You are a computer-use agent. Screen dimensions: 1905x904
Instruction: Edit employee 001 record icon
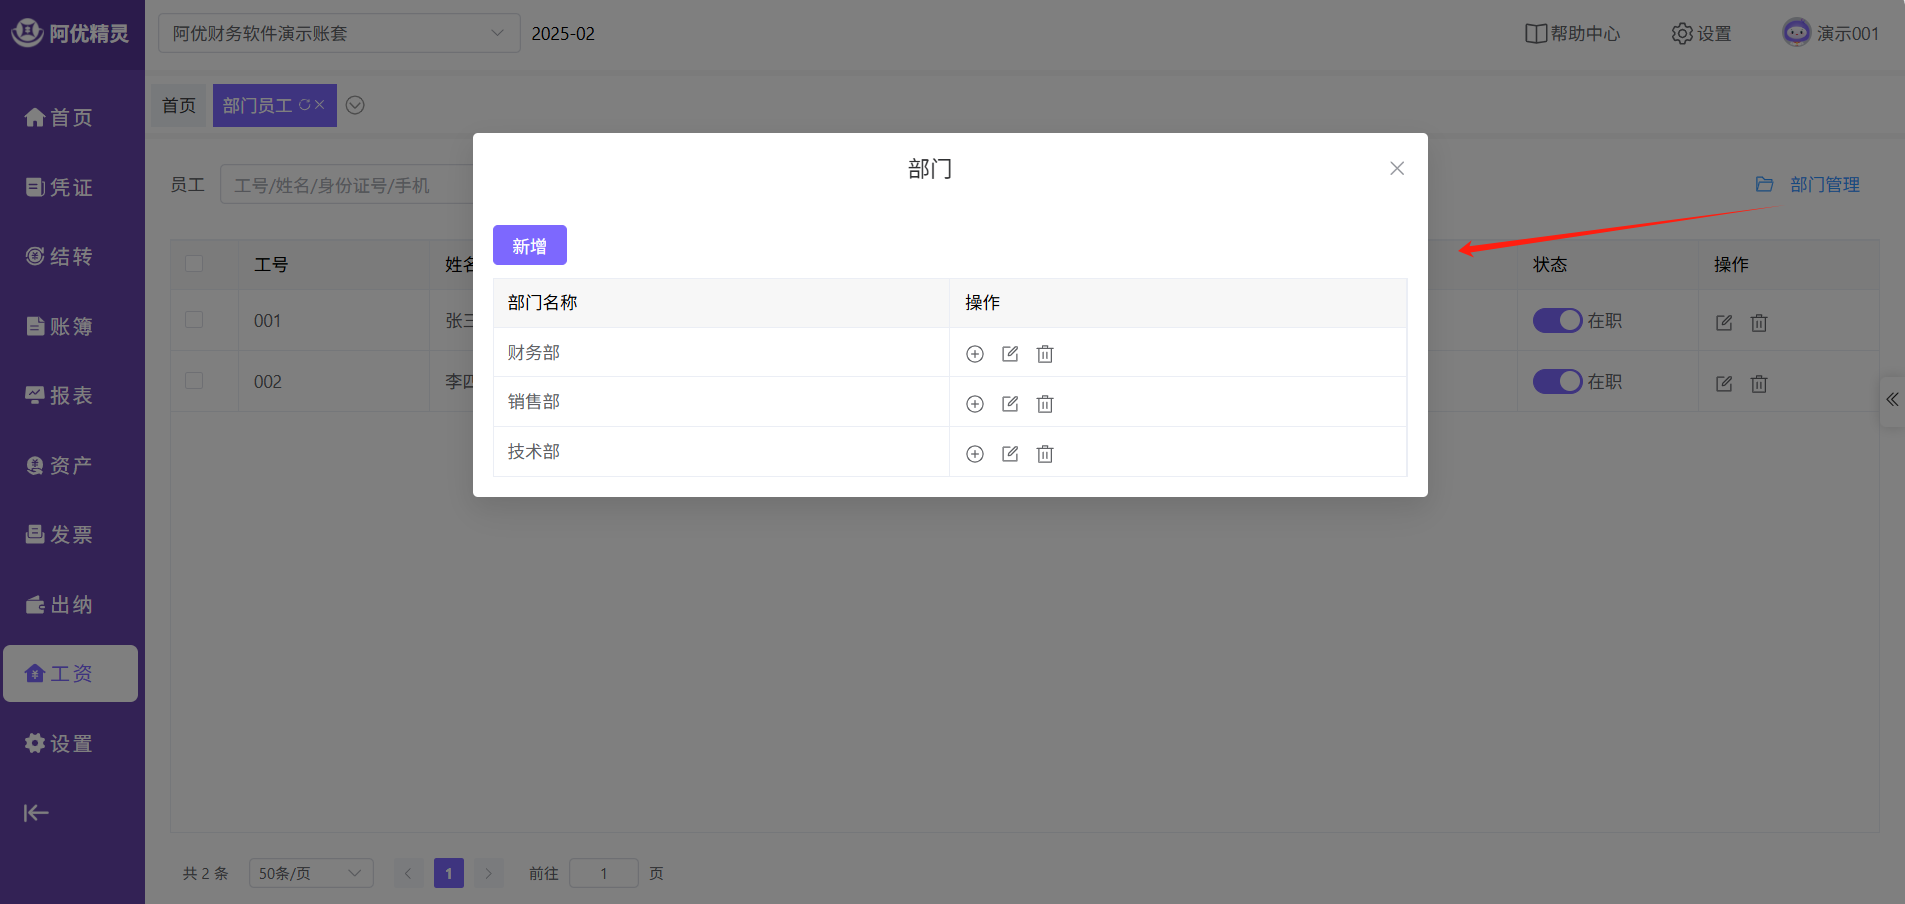[1724, 323]
